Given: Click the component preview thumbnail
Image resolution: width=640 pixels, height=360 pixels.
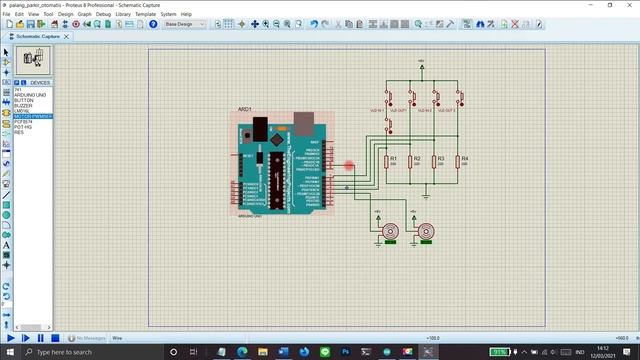Looking at the screenshot, I should [33, 60].
